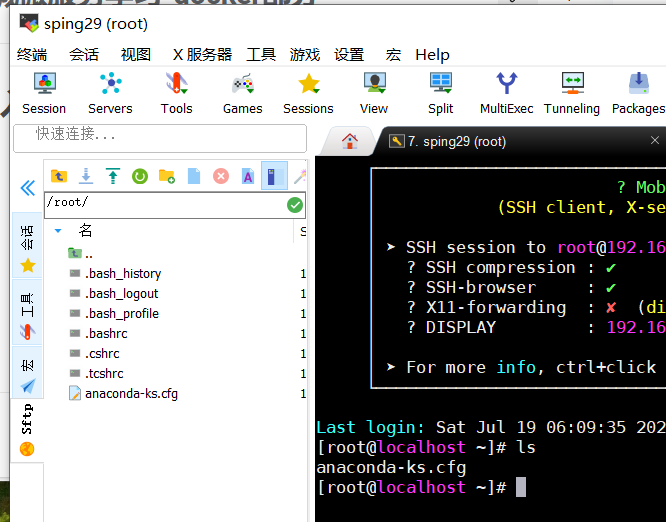Viewport: 666px width, 522px height.
Task: Open the Servers toolbar icon
Action: (x=110, y=94)
